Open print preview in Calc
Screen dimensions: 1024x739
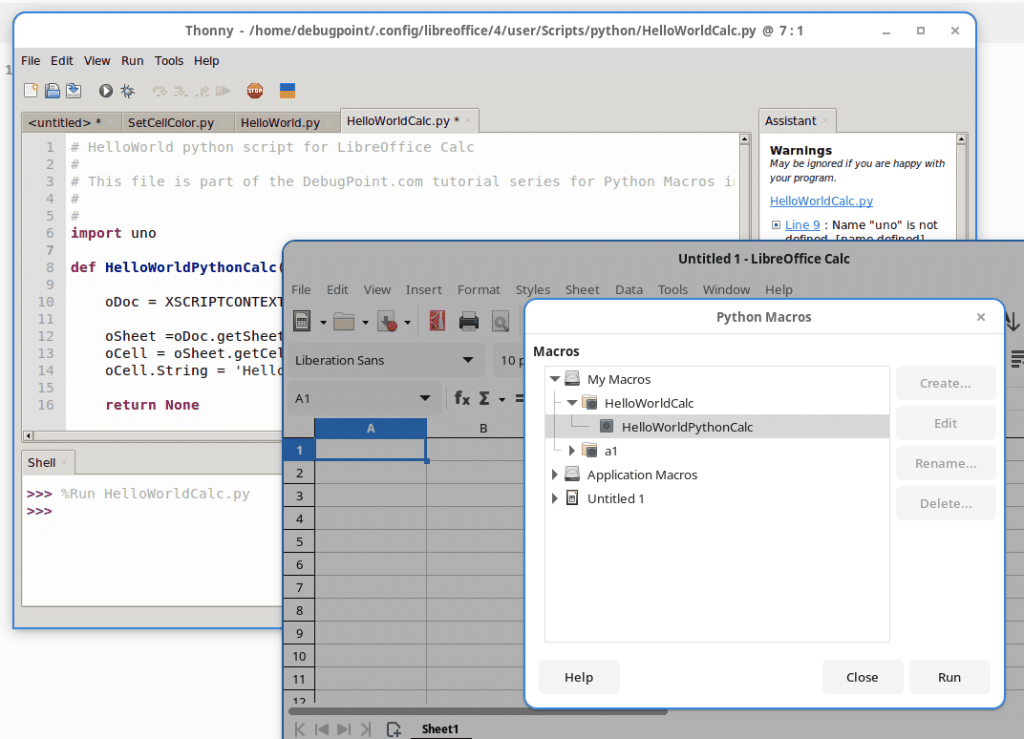coord(498,321)
